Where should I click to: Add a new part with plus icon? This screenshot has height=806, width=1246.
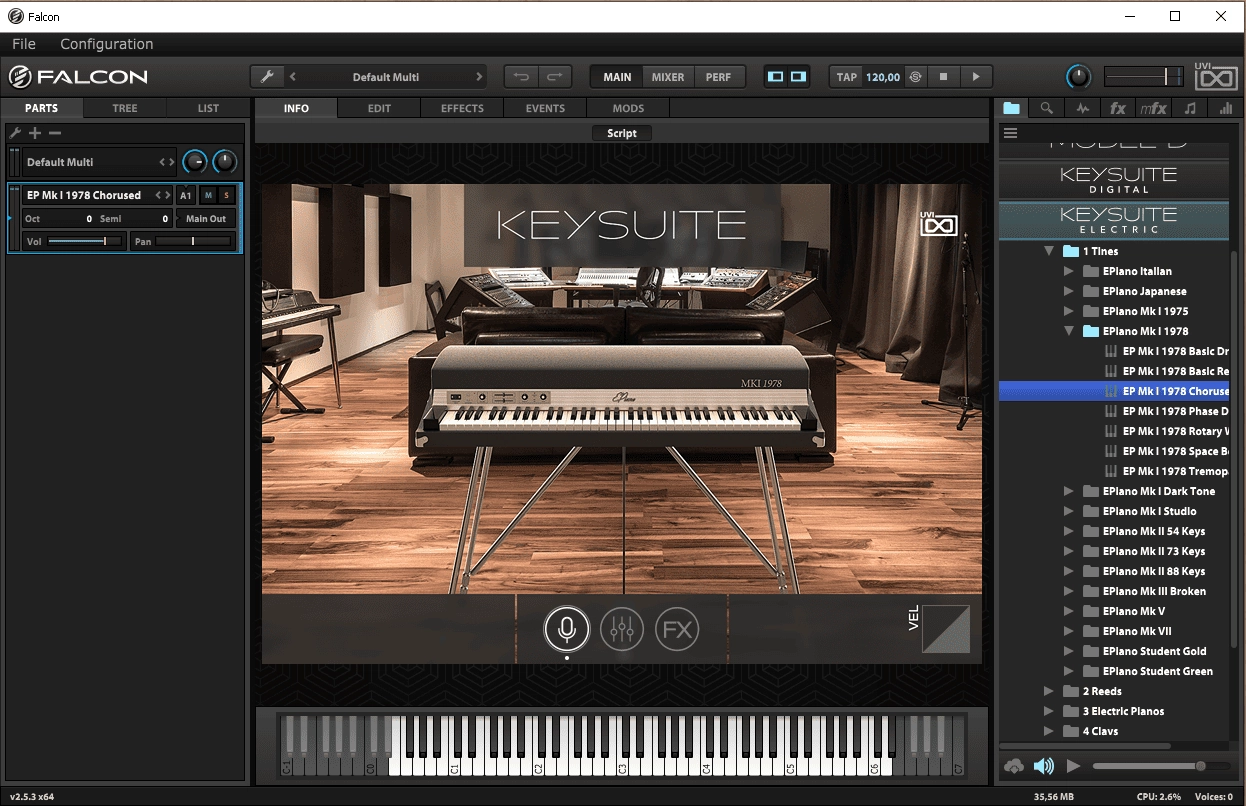click(35, 133)
